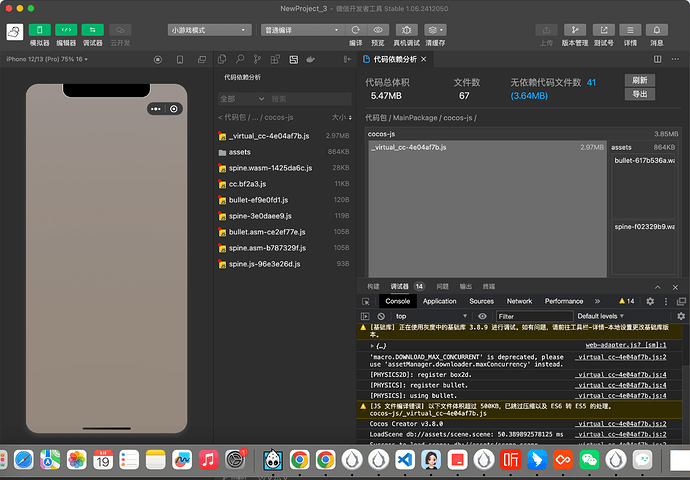Switch to the 终端 terminal tab
690x480 pixels.
coord(489,286)
